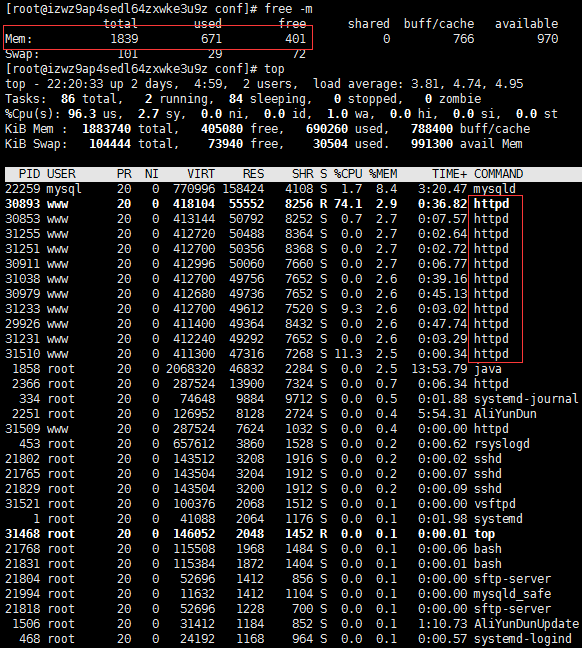
Task: Click the PID column header
Action: (x=30, y=174)
